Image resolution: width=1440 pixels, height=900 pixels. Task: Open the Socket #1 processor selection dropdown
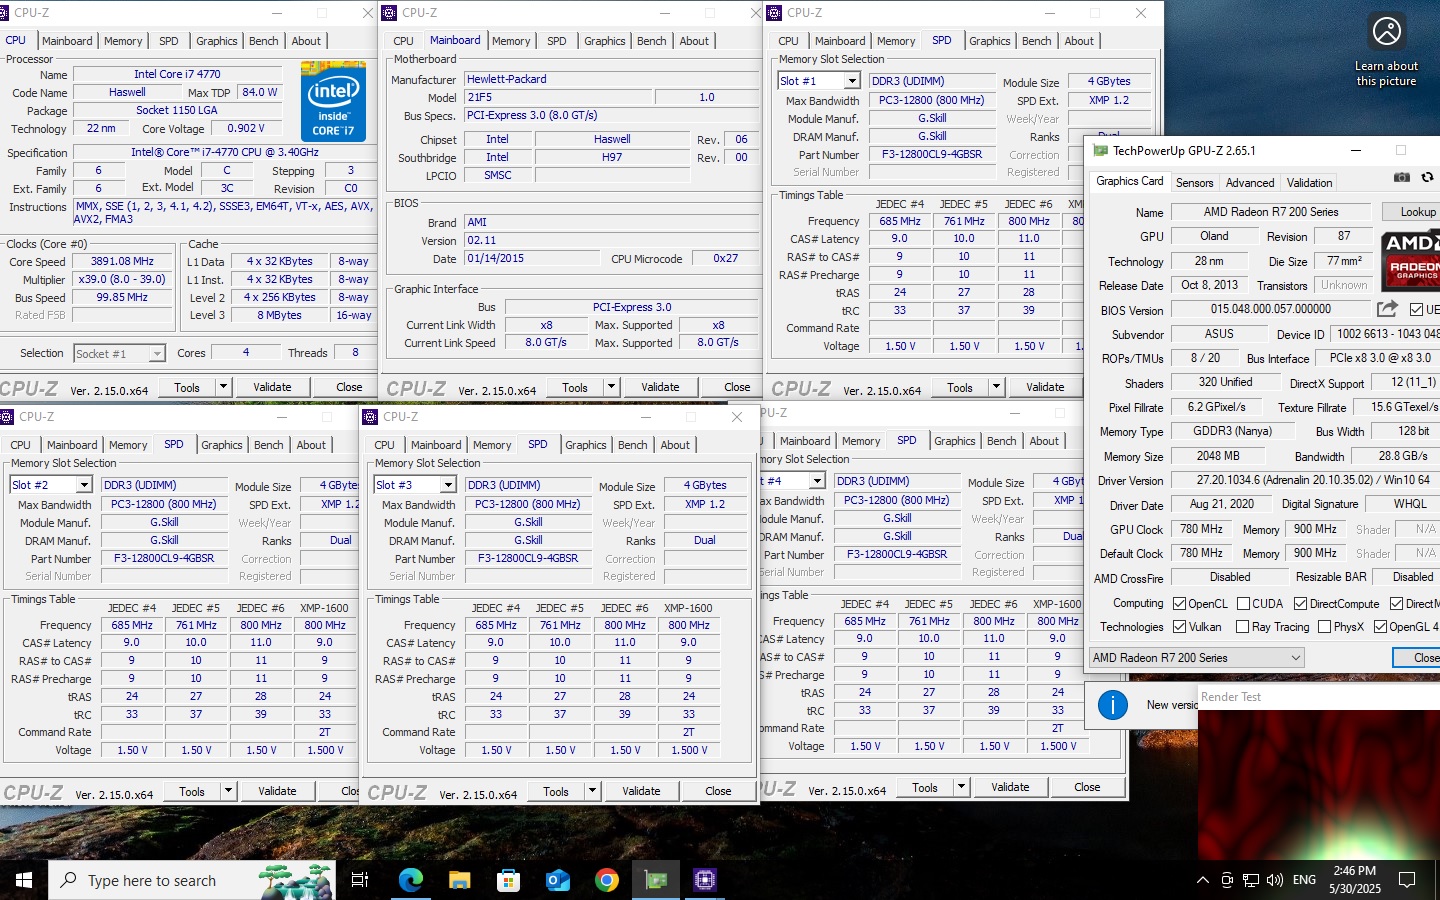coord(156,354)
